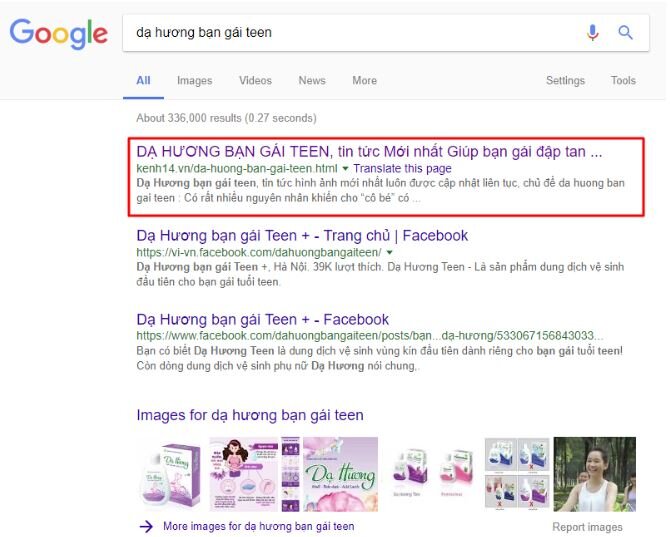Switch to the Images tab
670x537 pixels.
[x=194, y=80]
